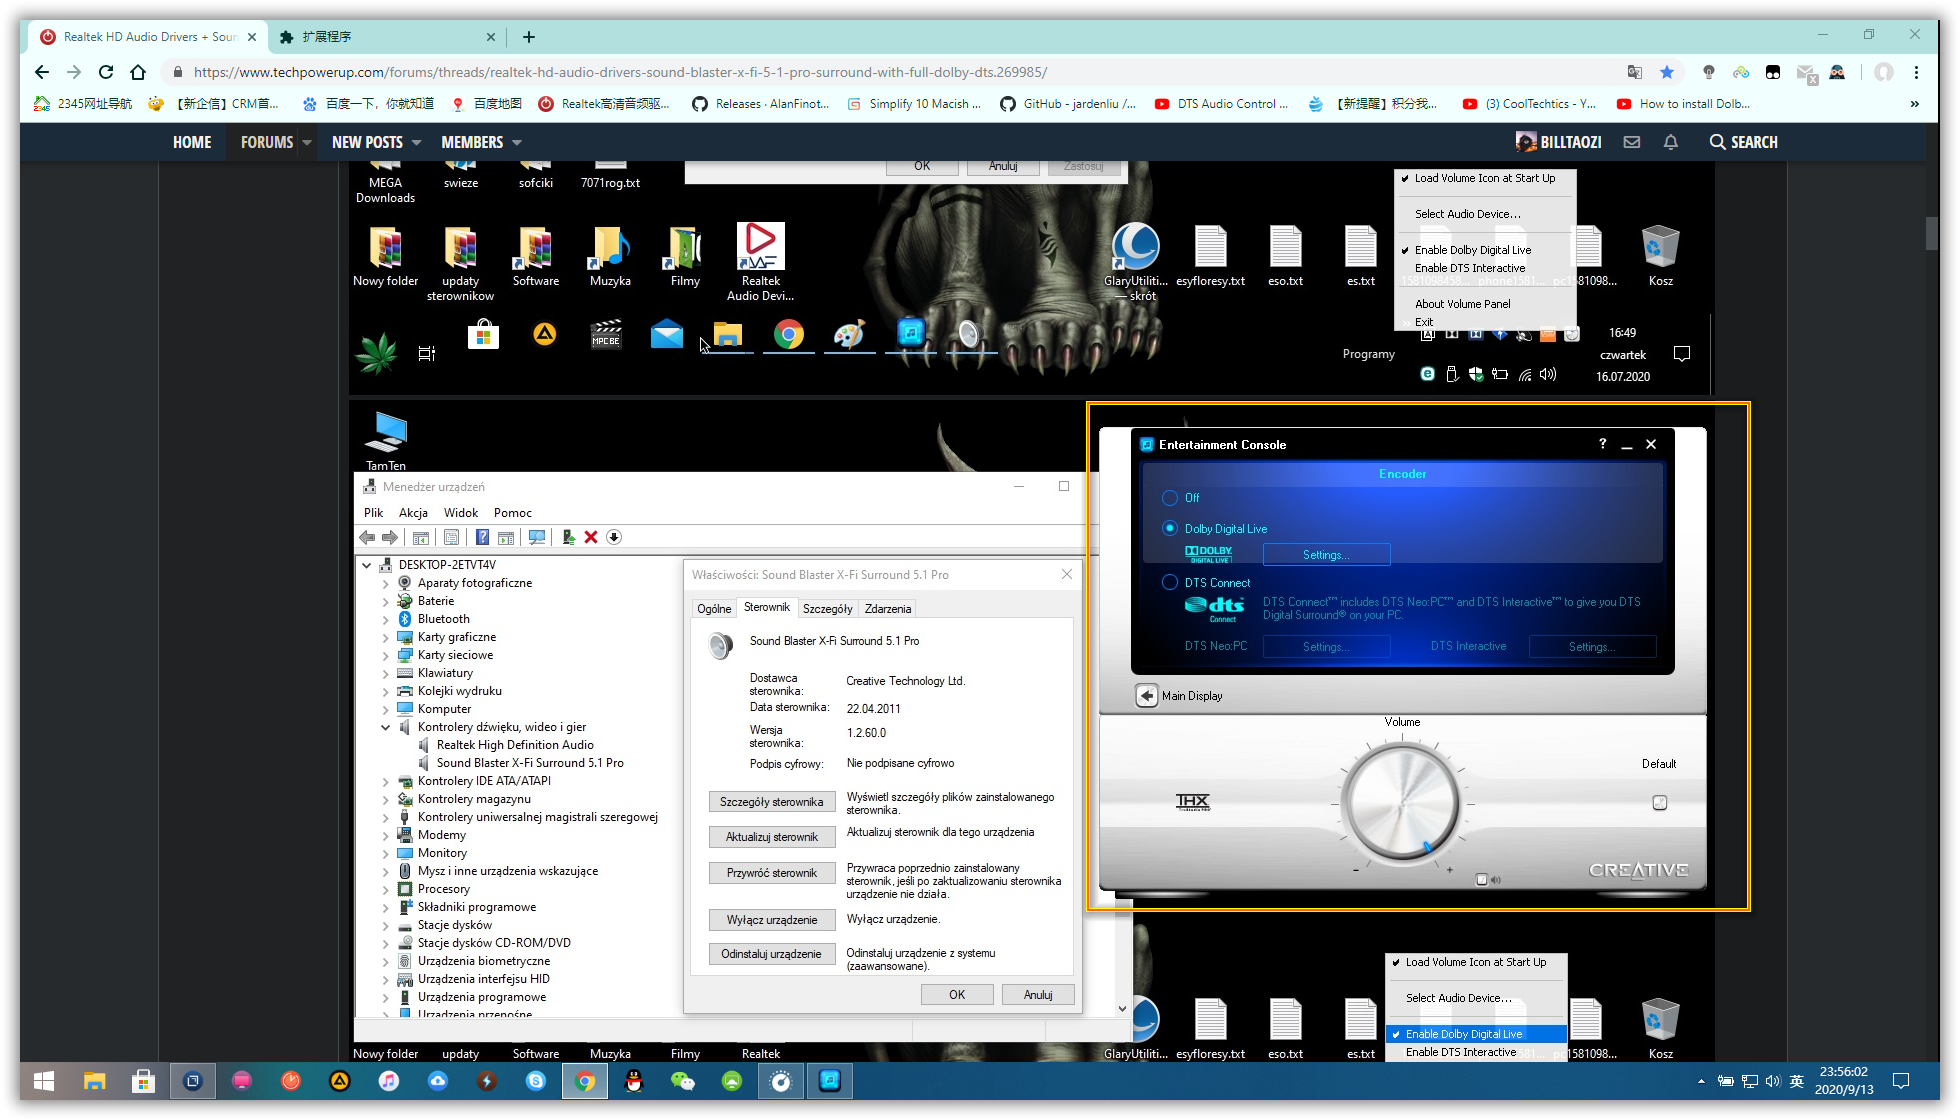Viewport: 1960px width, 1120px height.
Task: Switch to the Szczegóły tab
Action: pos(827,609)
